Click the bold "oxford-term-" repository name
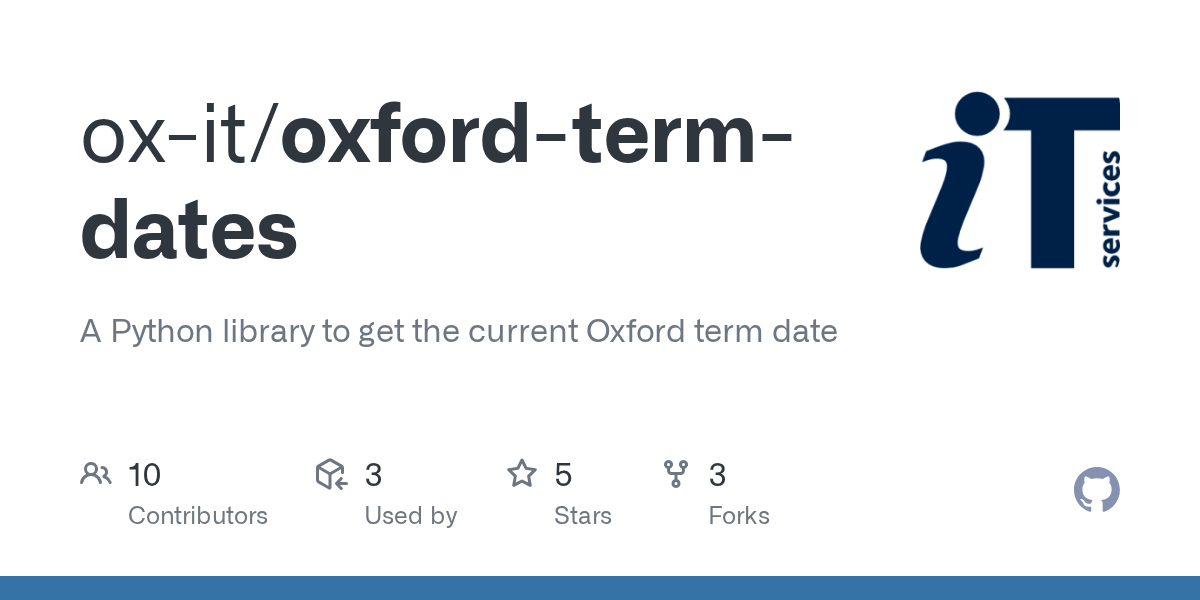 (x=538, y=139)
